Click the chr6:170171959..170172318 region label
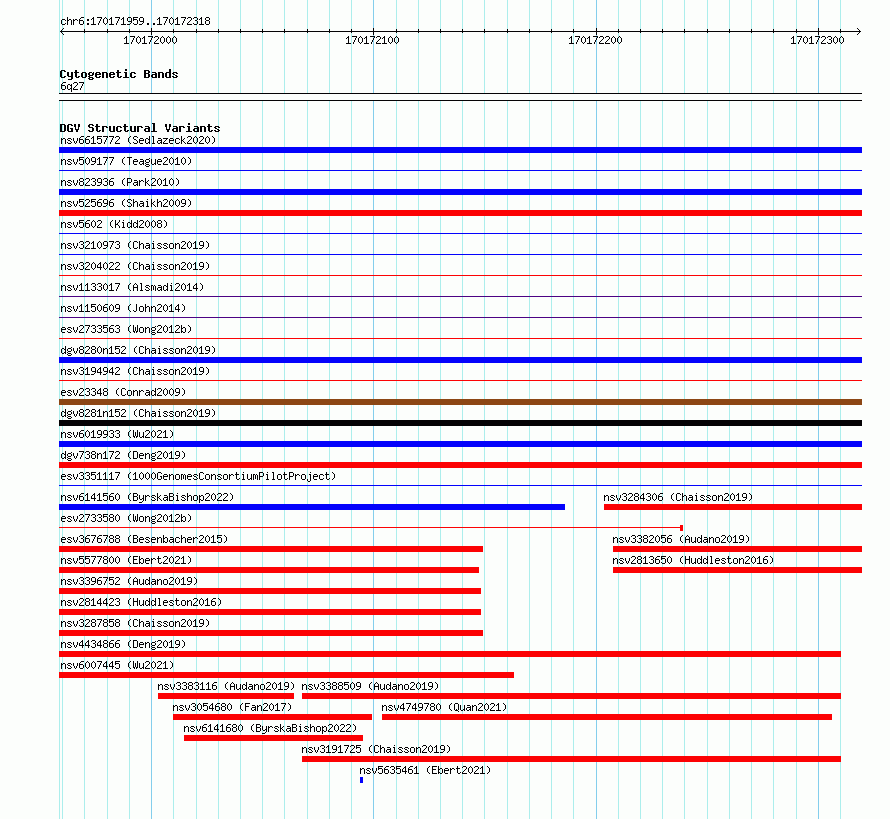Image resolution: width=890 pixels, height=819 pixels. [x=135, y=22]
